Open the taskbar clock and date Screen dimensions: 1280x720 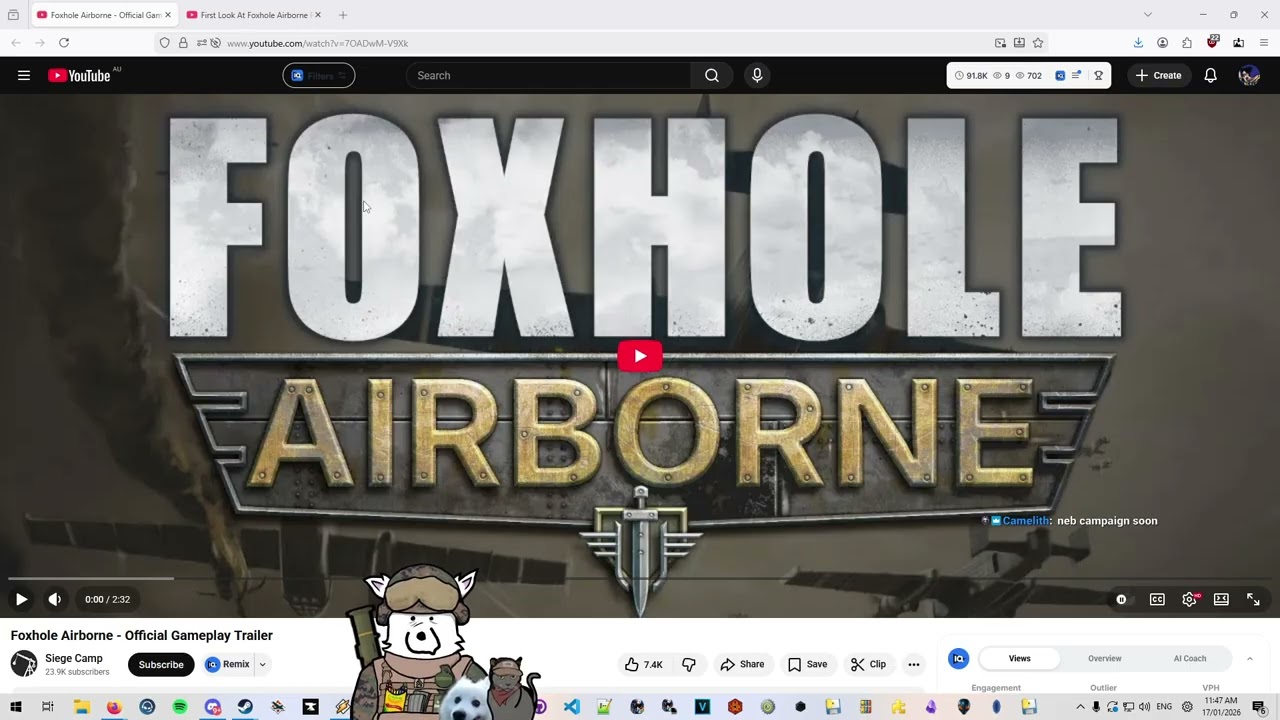tap(1221, 707)
